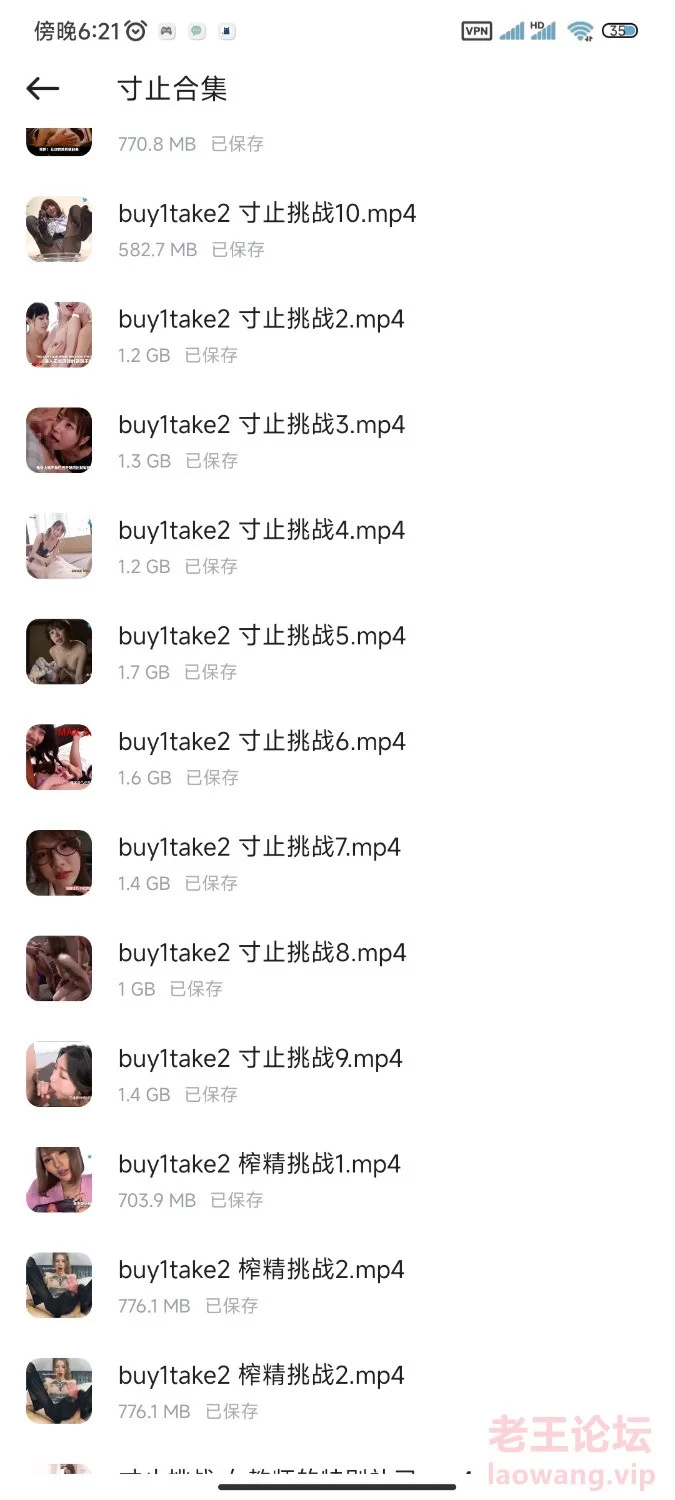Open file buy1take2 寸止挑战4.mp4

pos(337,545)
